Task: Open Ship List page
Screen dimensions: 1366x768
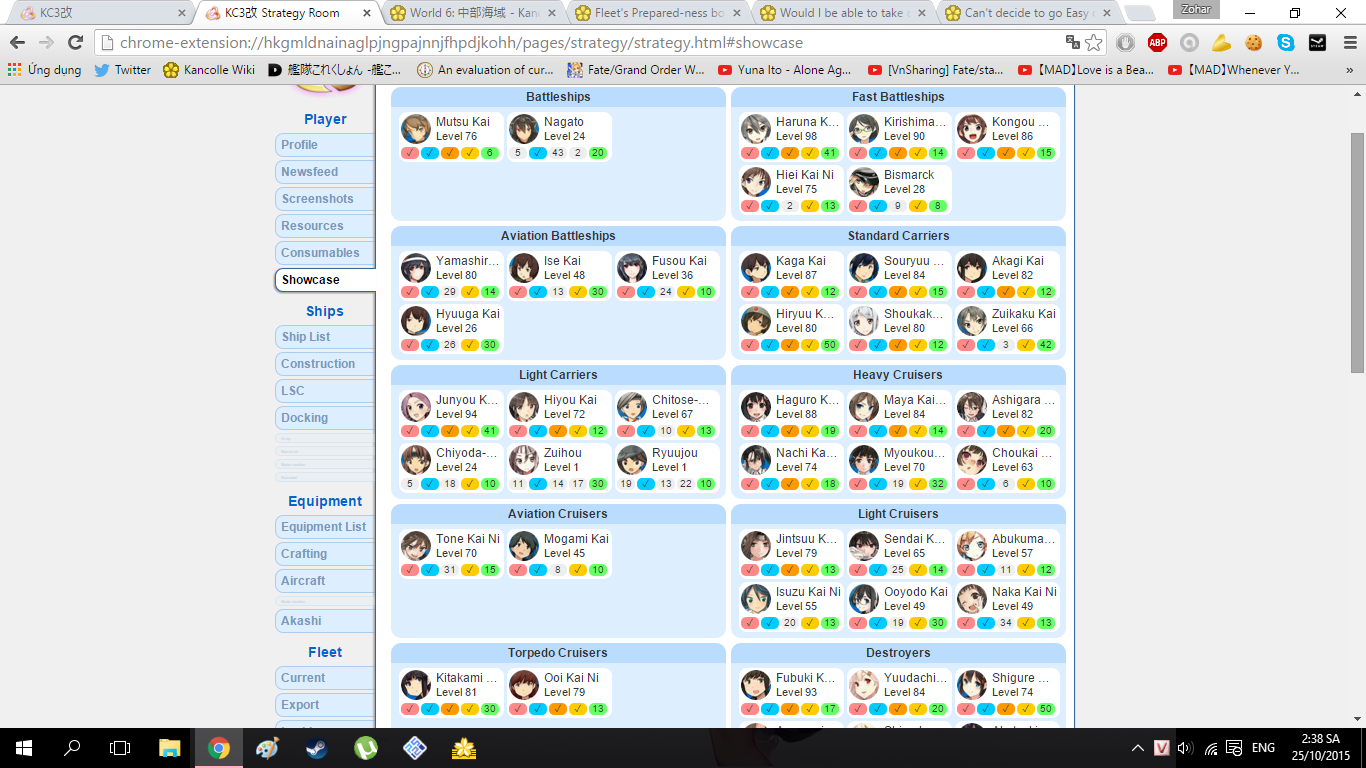Action: point(325,337)
